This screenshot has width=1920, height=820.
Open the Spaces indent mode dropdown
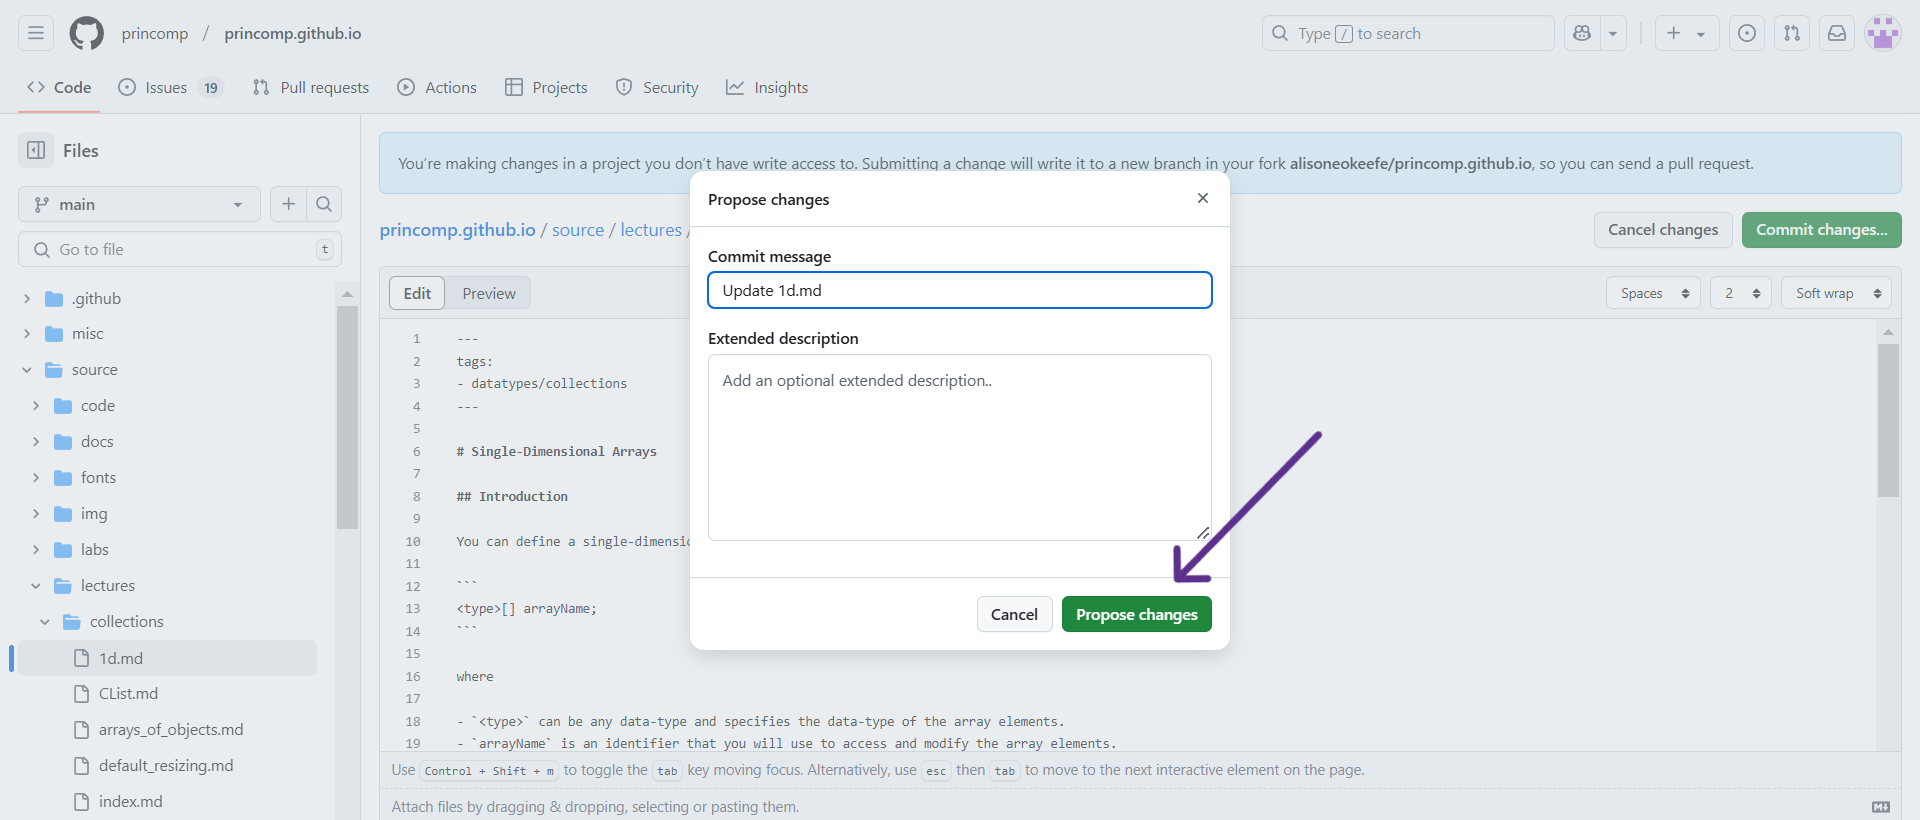1654,293
